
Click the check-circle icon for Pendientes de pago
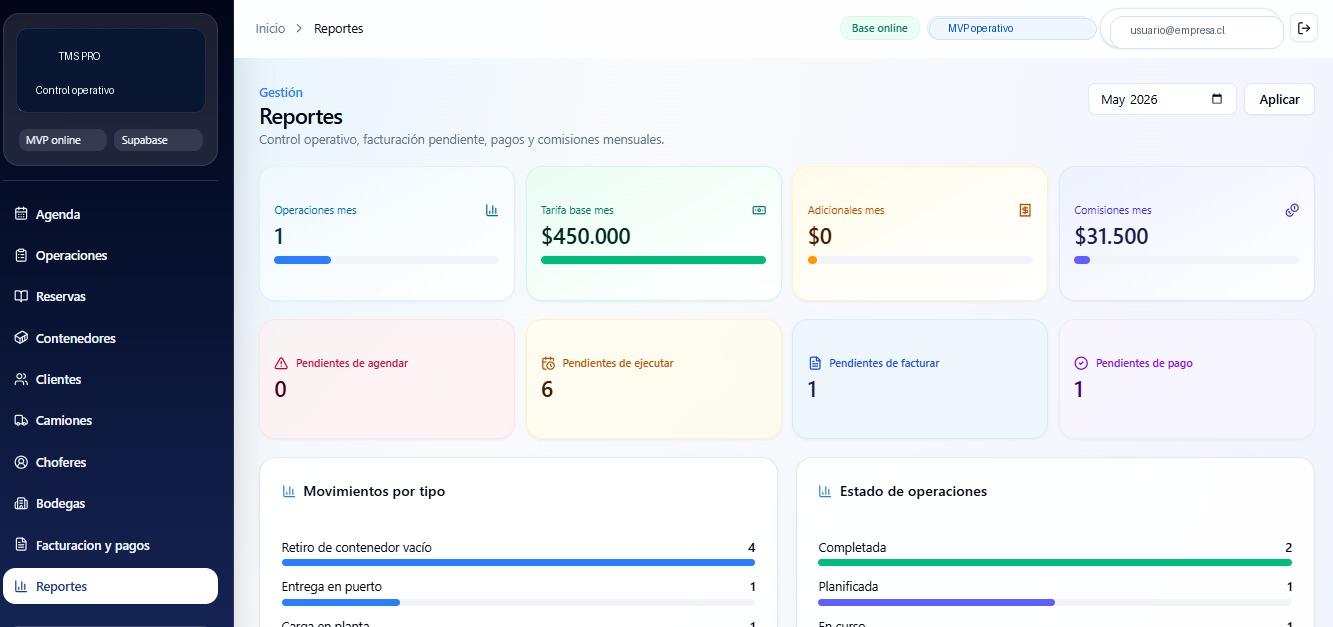point(1081,363)
